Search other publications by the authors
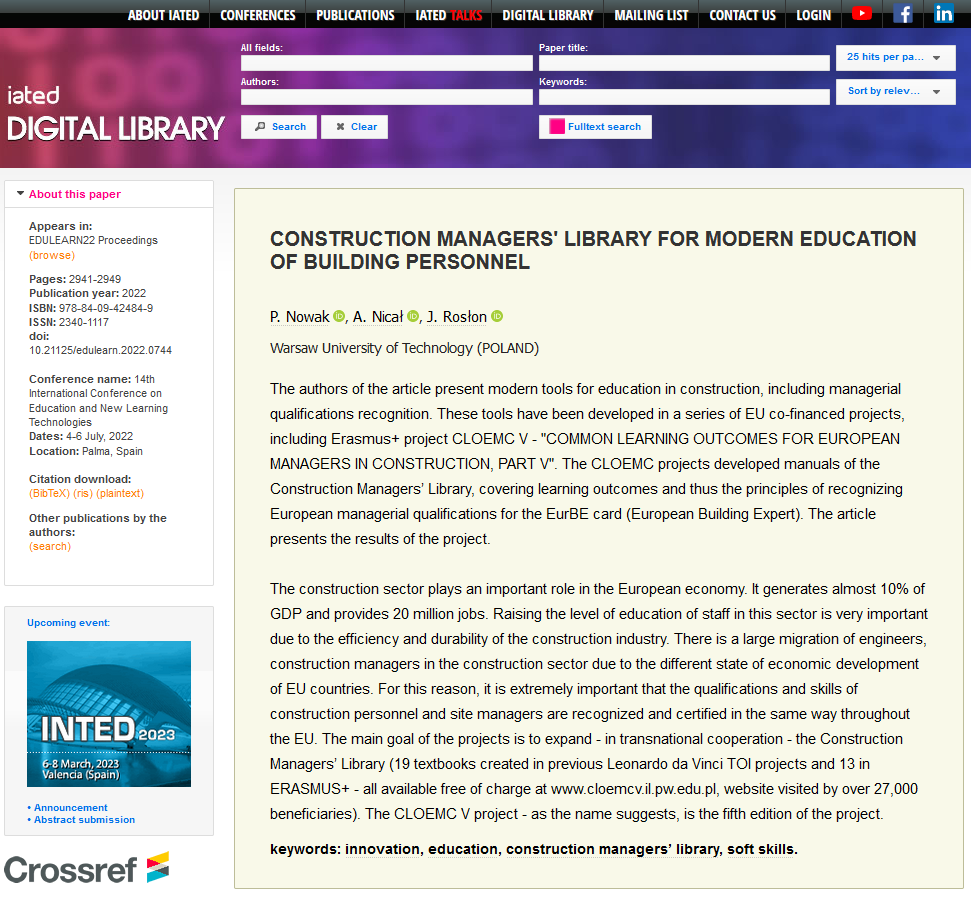Image resolution: width=971 pixels, height=900 pixels. coord(50,547)
